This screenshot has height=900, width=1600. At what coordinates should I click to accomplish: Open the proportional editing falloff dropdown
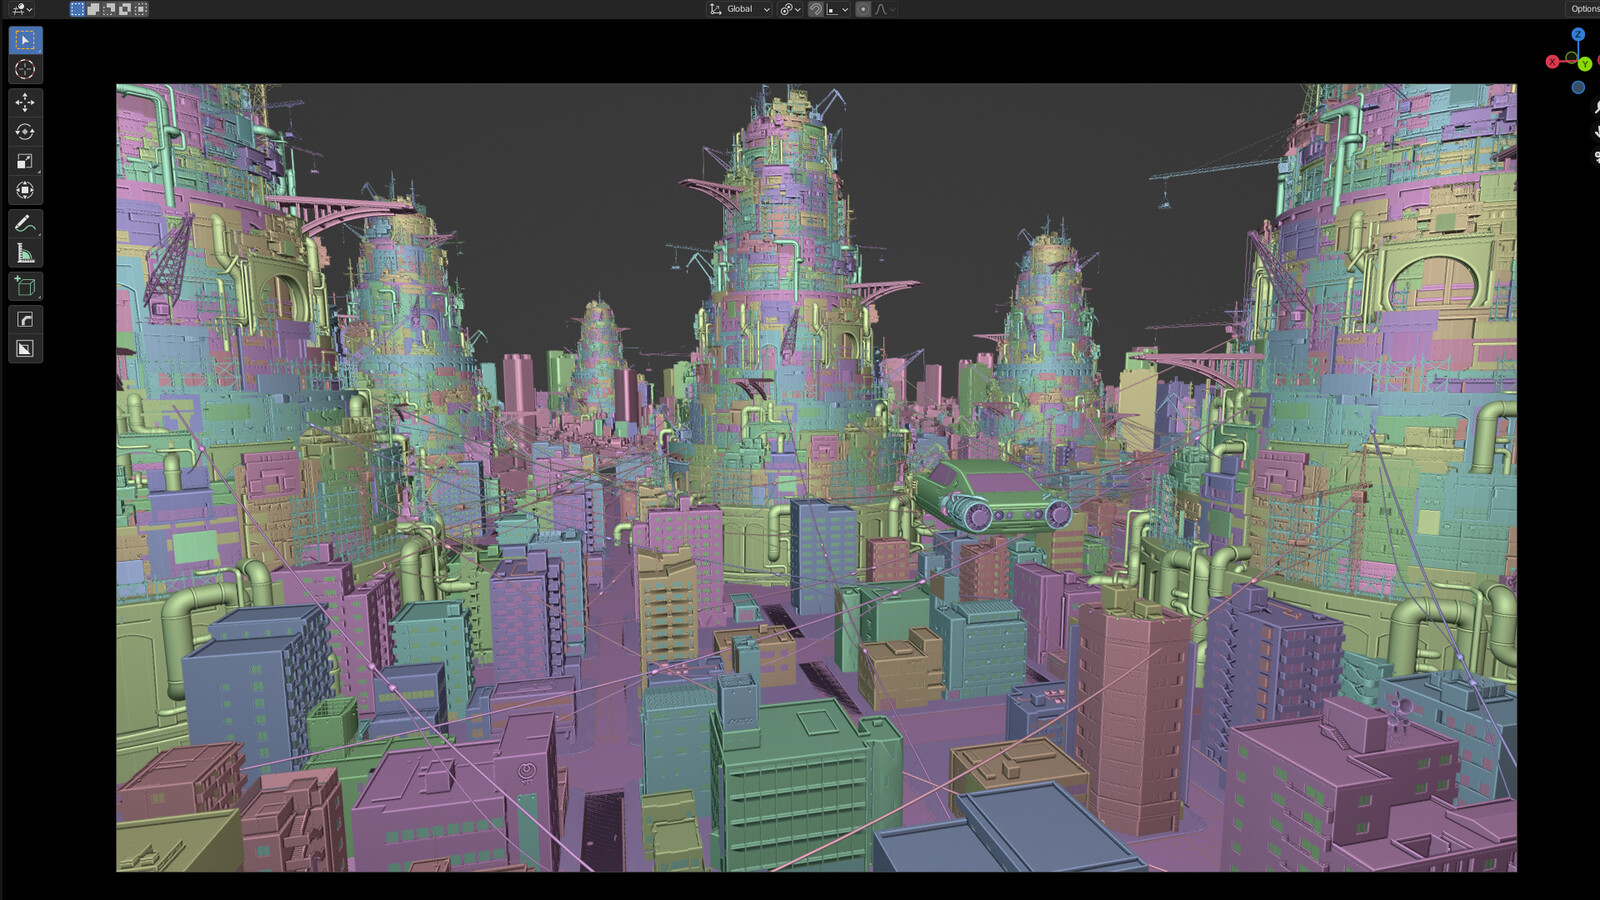point(885,9)
